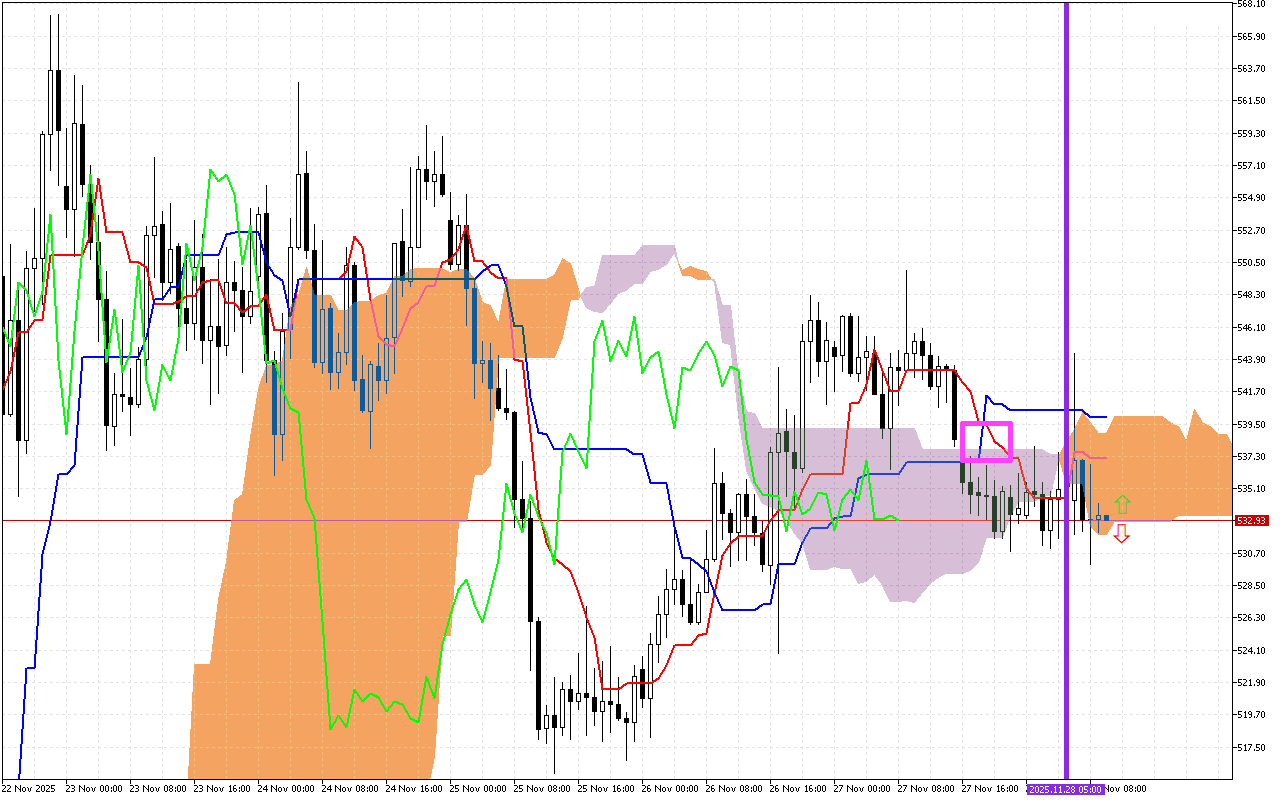Click the 550.50 price scale label
Image resolution: width=1280 pixels, height=800 pixels.
(x=1251, y=263)
